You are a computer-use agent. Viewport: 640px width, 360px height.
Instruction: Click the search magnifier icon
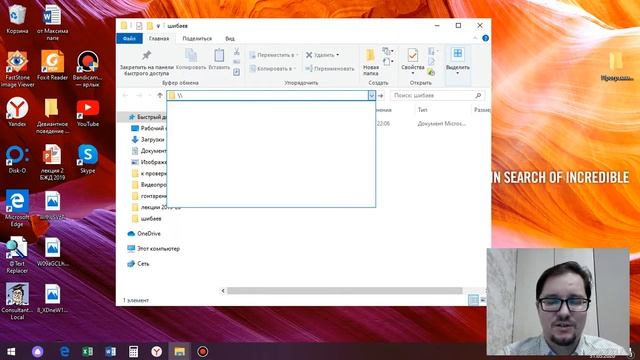pos(478,96)
